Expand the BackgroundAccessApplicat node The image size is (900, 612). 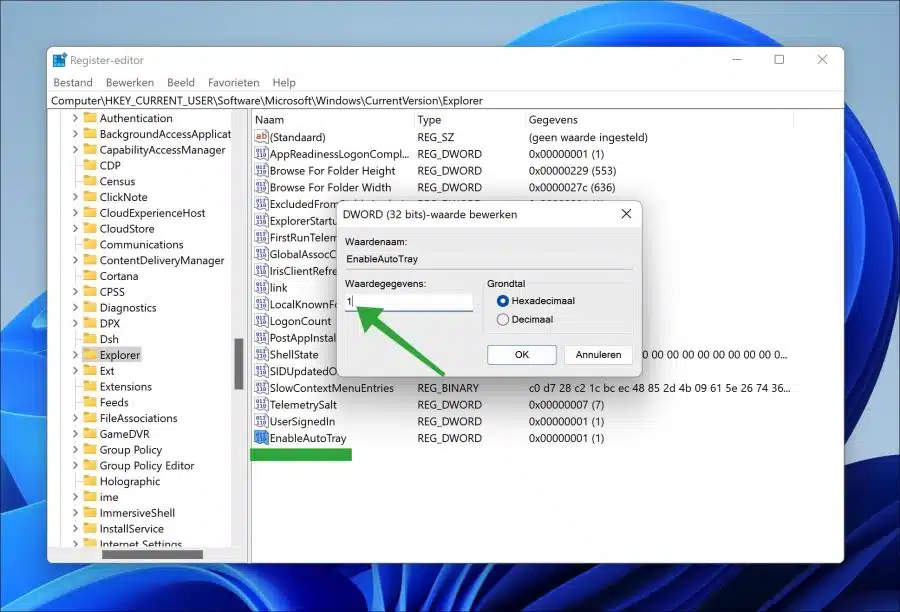pos(75,134)
